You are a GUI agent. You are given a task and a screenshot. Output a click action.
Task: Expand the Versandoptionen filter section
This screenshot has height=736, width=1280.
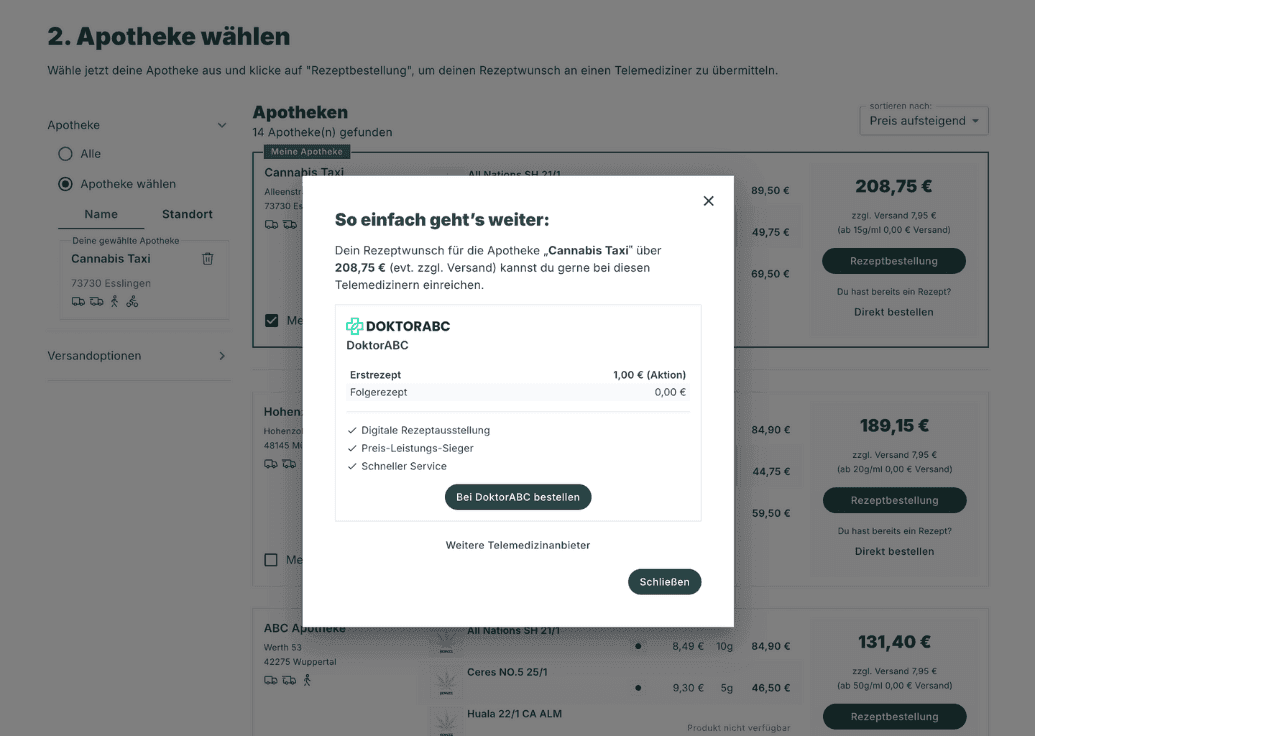(222, 356)
